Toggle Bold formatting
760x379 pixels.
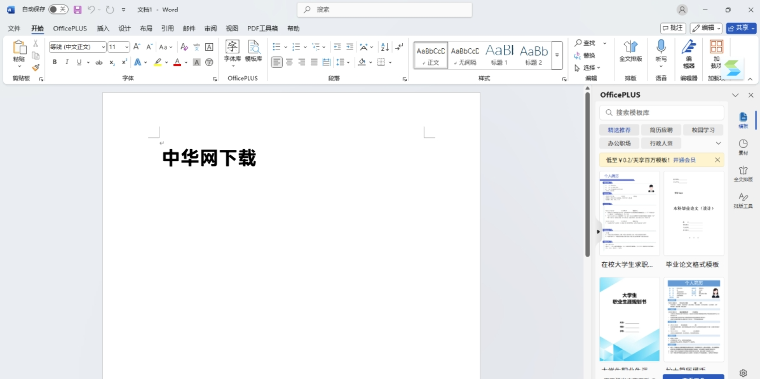pyautogui.click(x=55, y=62)
